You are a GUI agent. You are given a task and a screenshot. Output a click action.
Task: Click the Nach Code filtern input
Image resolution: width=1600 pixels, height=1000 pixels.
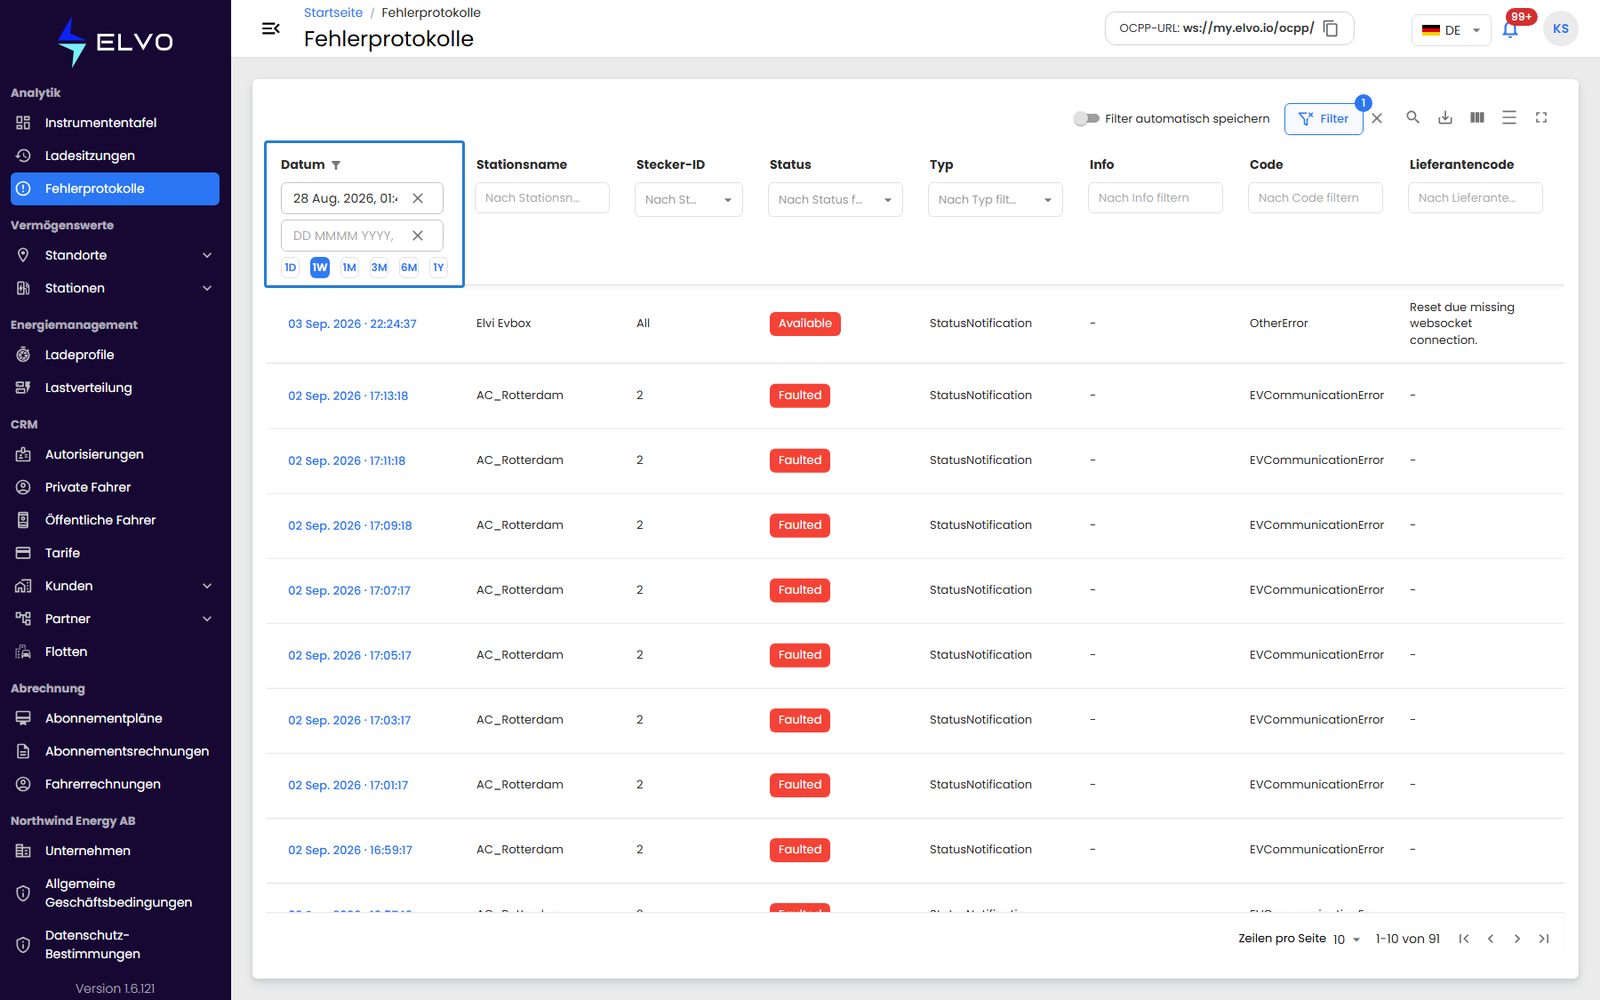1315,198
